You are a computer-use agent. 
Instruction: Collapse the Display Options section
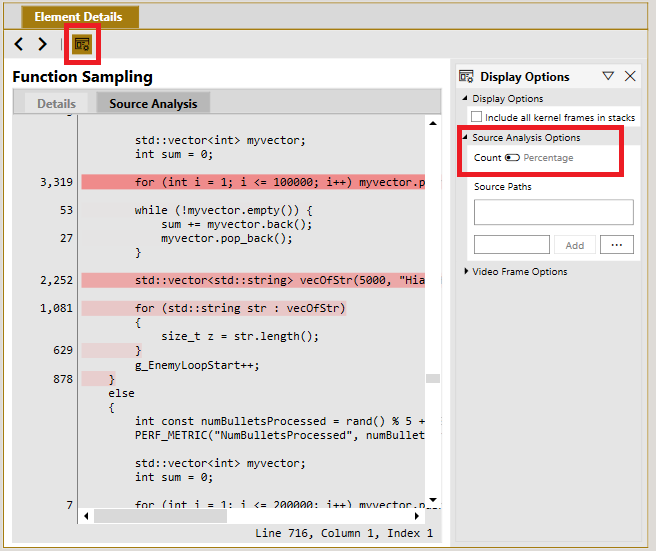click(x=465, y=98)
